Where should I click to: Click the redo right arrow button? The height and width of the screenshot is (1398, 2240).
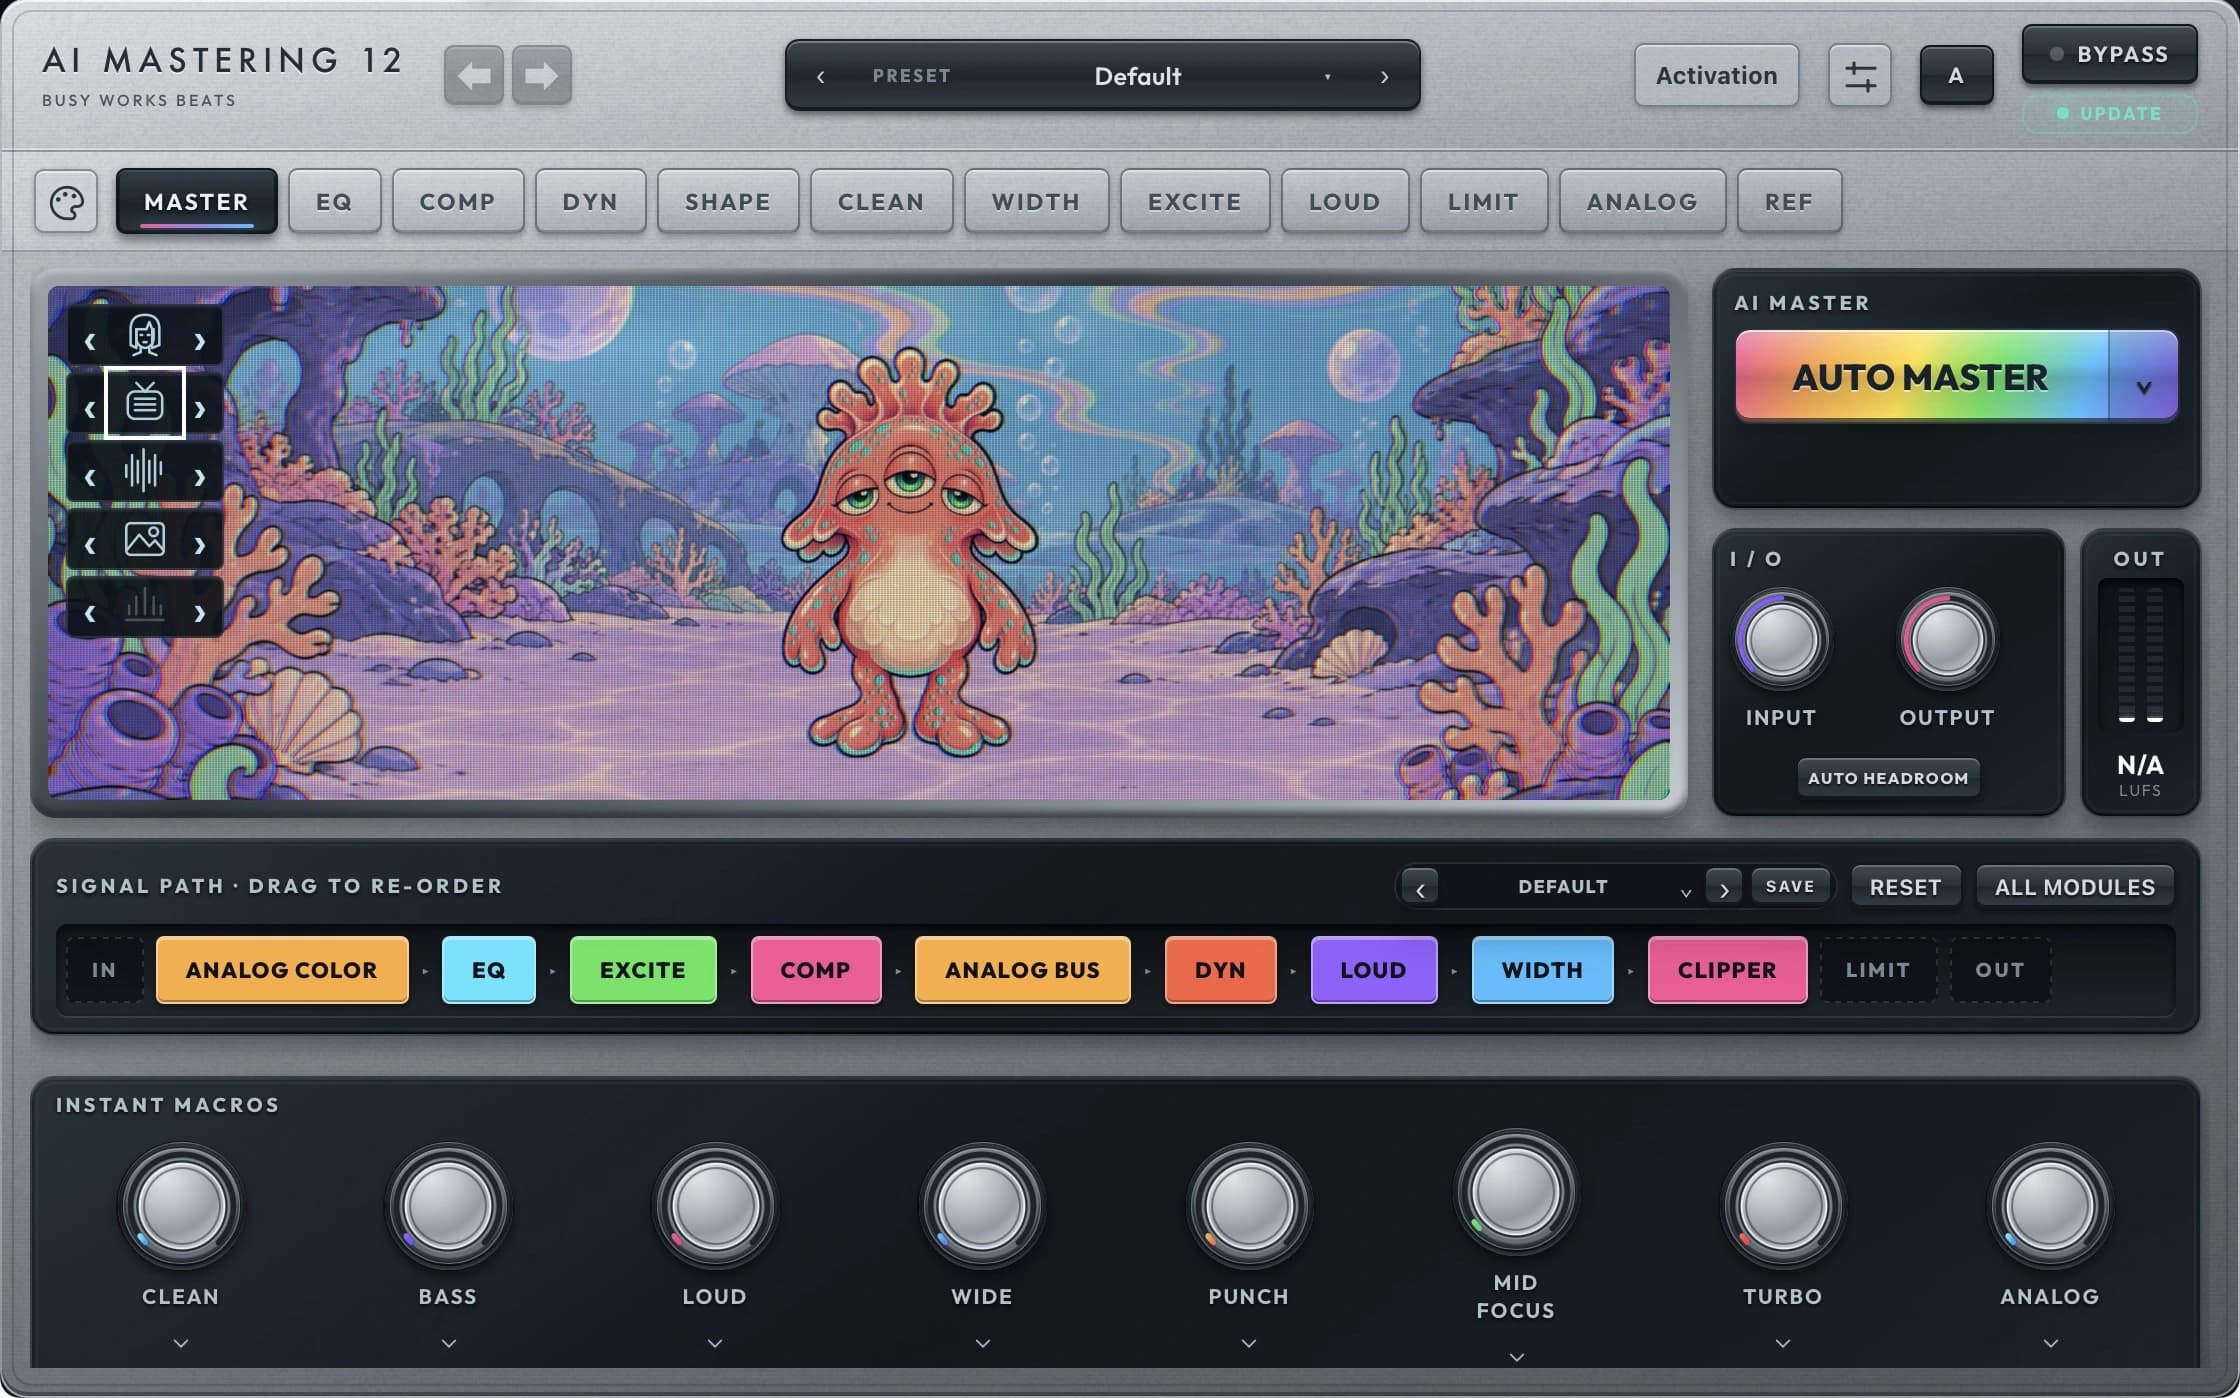(542, 75)
